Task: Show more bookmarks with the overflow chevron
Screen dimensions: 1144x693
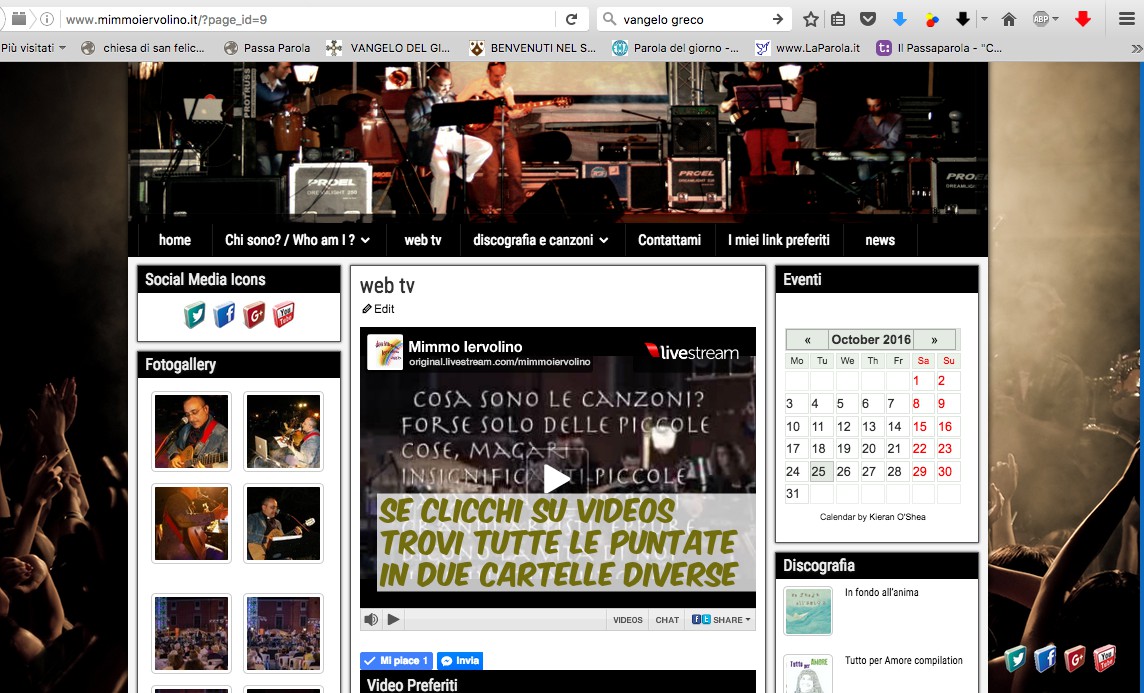Action: [1136, 48]
